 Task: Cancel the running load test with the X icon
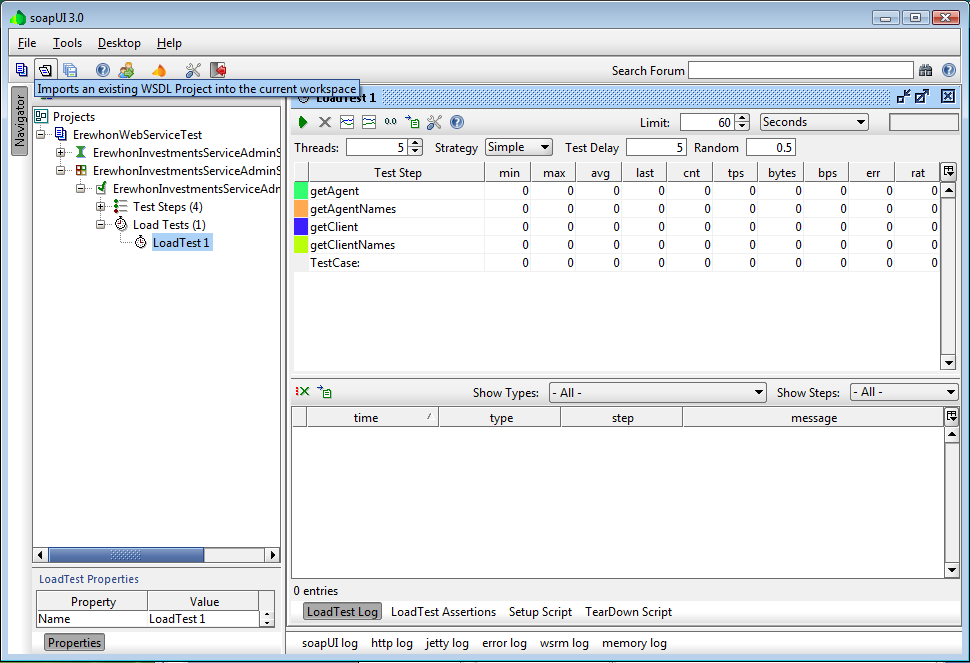pyautogui.click(x=325, y=122)
